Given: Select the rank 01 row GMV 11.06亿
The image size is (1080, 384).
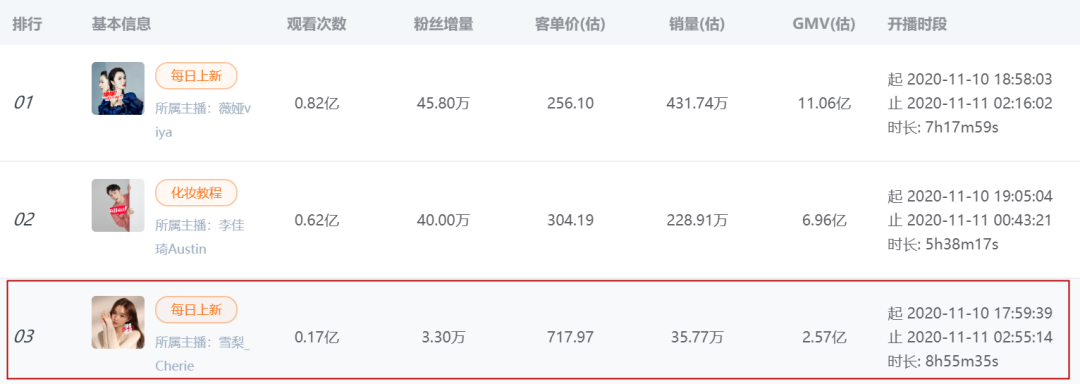Looking at the screenshot, I should click(x=824, y=104).
